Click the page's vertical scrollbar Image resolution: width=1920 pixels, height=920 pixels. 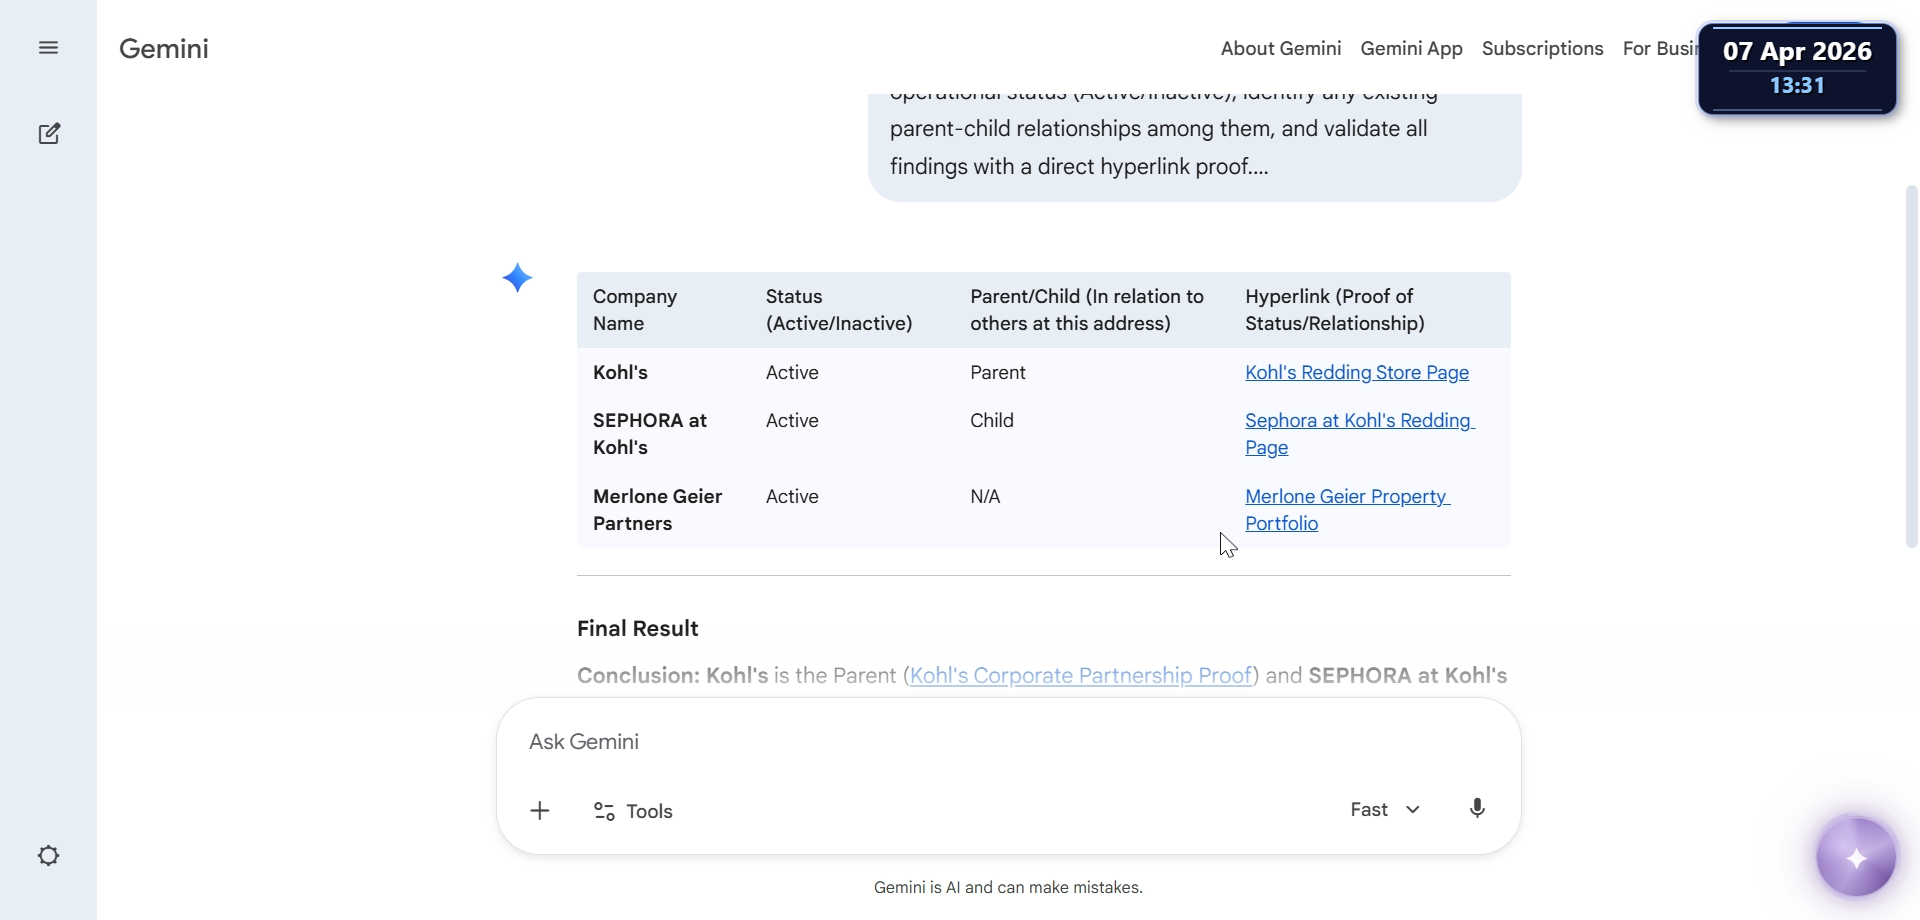[x=1911, y=366]
